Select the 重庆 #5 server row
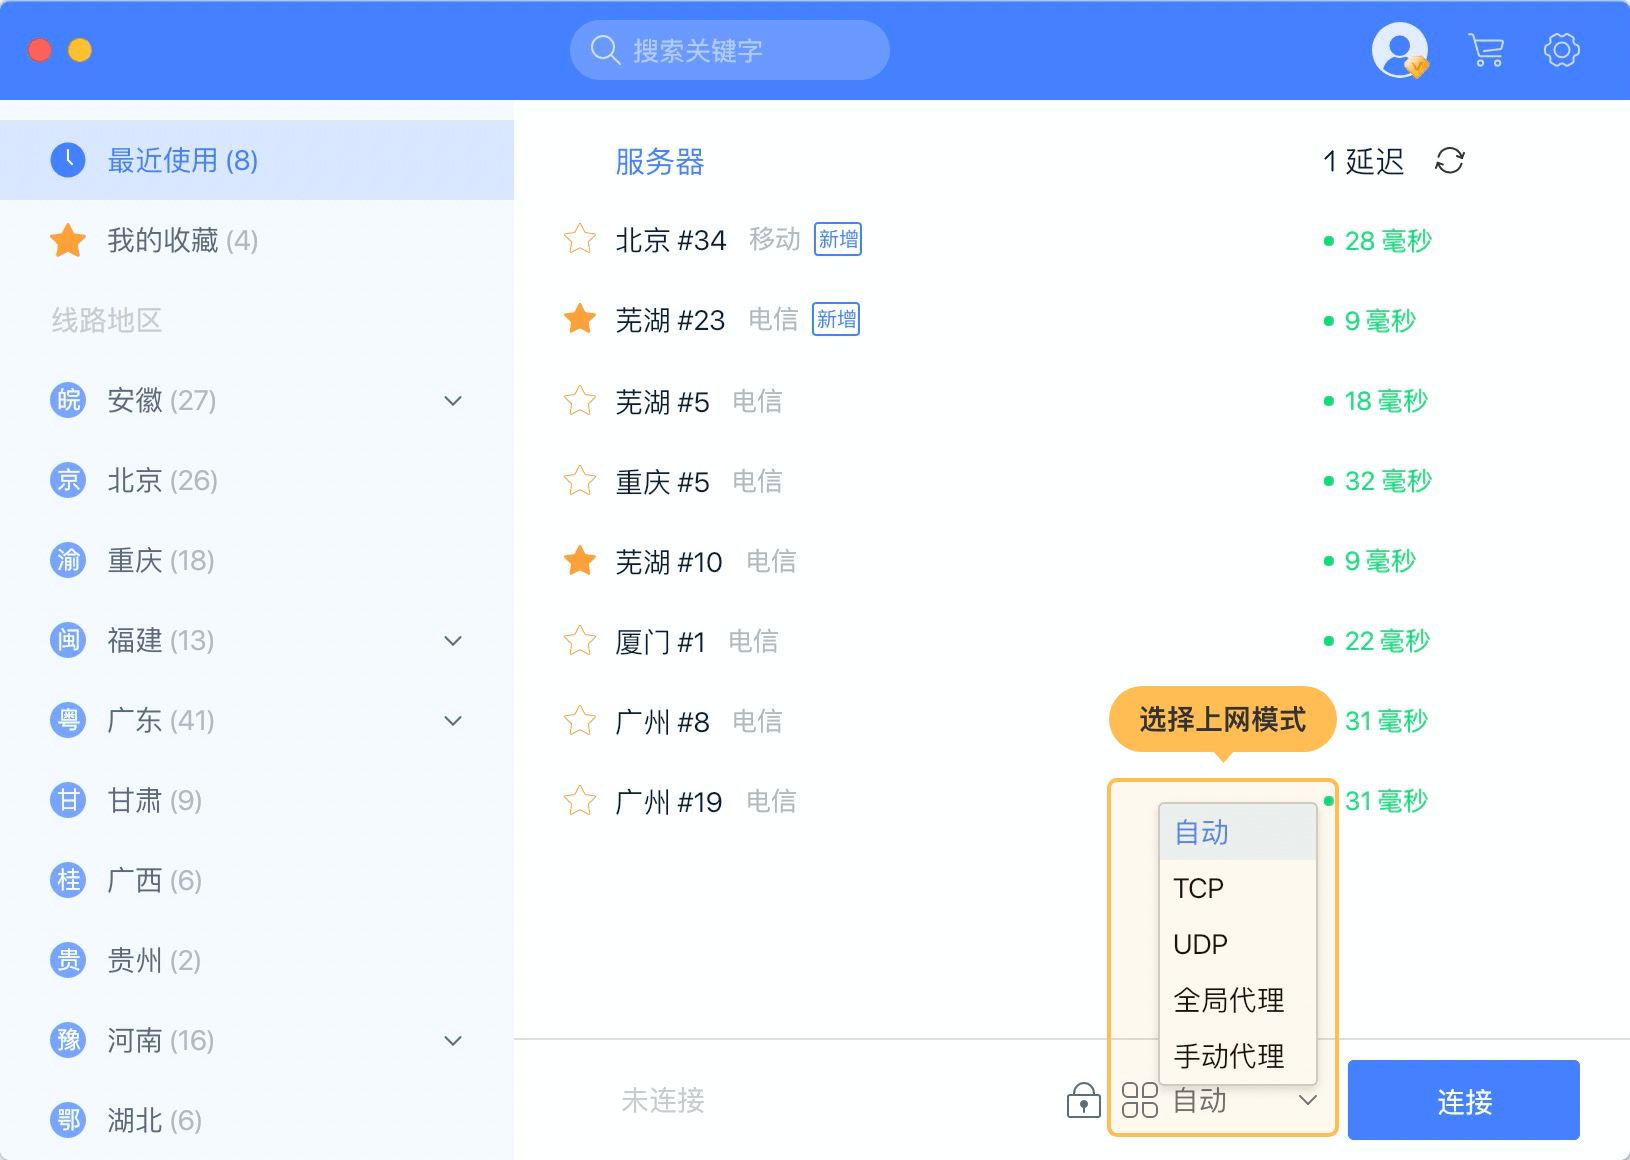1630x1160 pixels. coord(900,481)
